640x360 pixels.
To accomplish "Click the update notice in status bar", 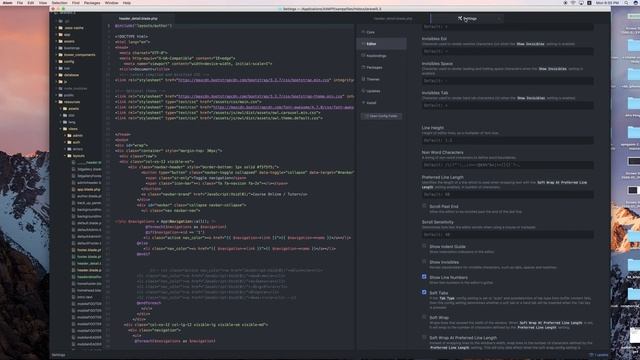I will point(599,355).
